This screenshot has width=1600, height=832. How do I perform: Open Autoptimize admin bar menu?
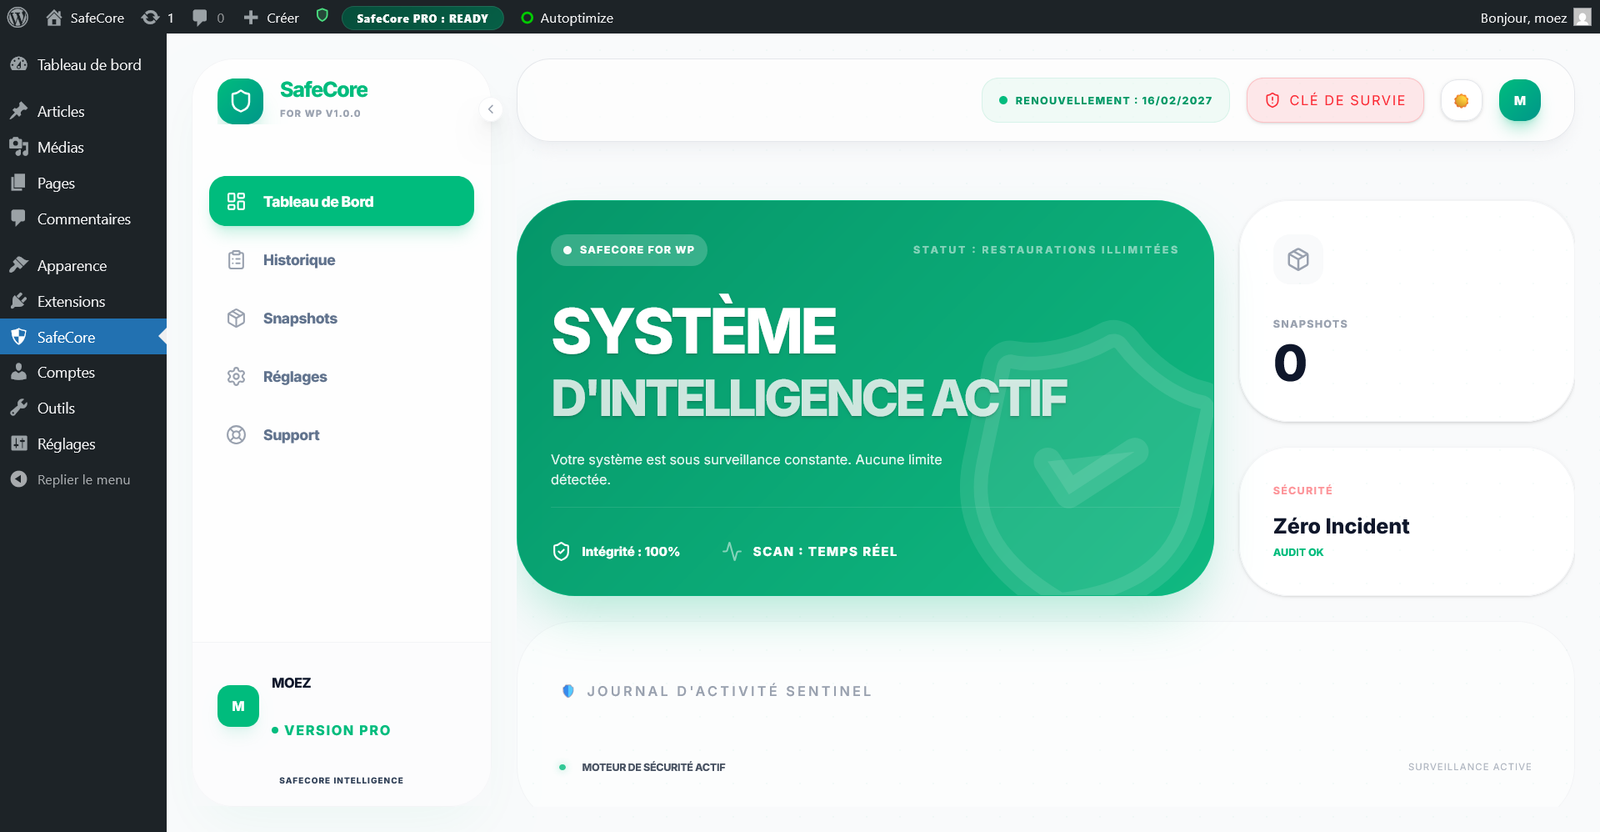[x=567, y=18]
